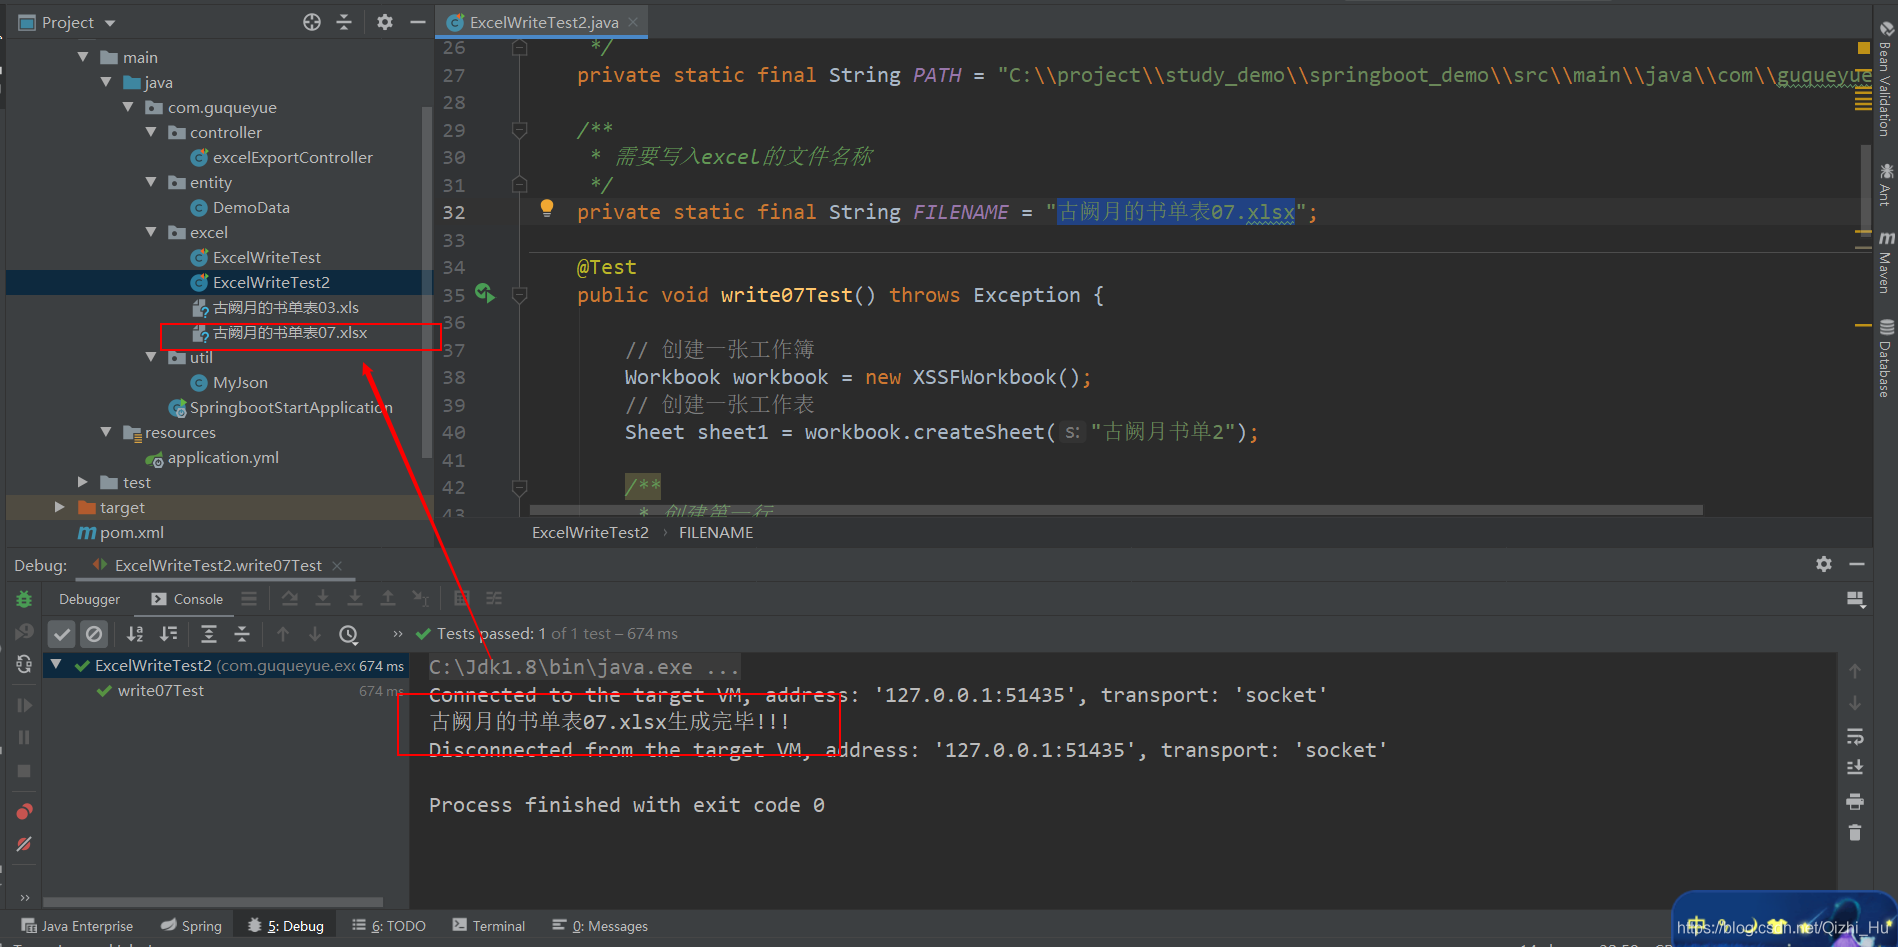Click the intention lightbulb on line 32
This screenshot has height=947, width=1898.
click(547, 208)
